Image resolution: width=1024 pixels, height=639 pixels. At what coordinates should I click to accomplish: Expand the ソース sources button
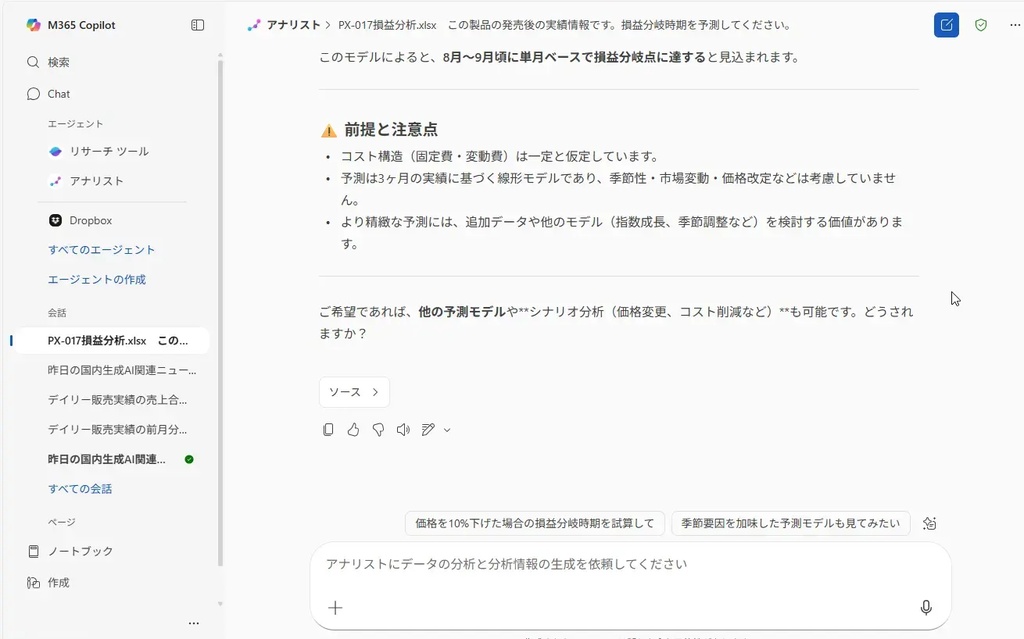pos(354,392)
